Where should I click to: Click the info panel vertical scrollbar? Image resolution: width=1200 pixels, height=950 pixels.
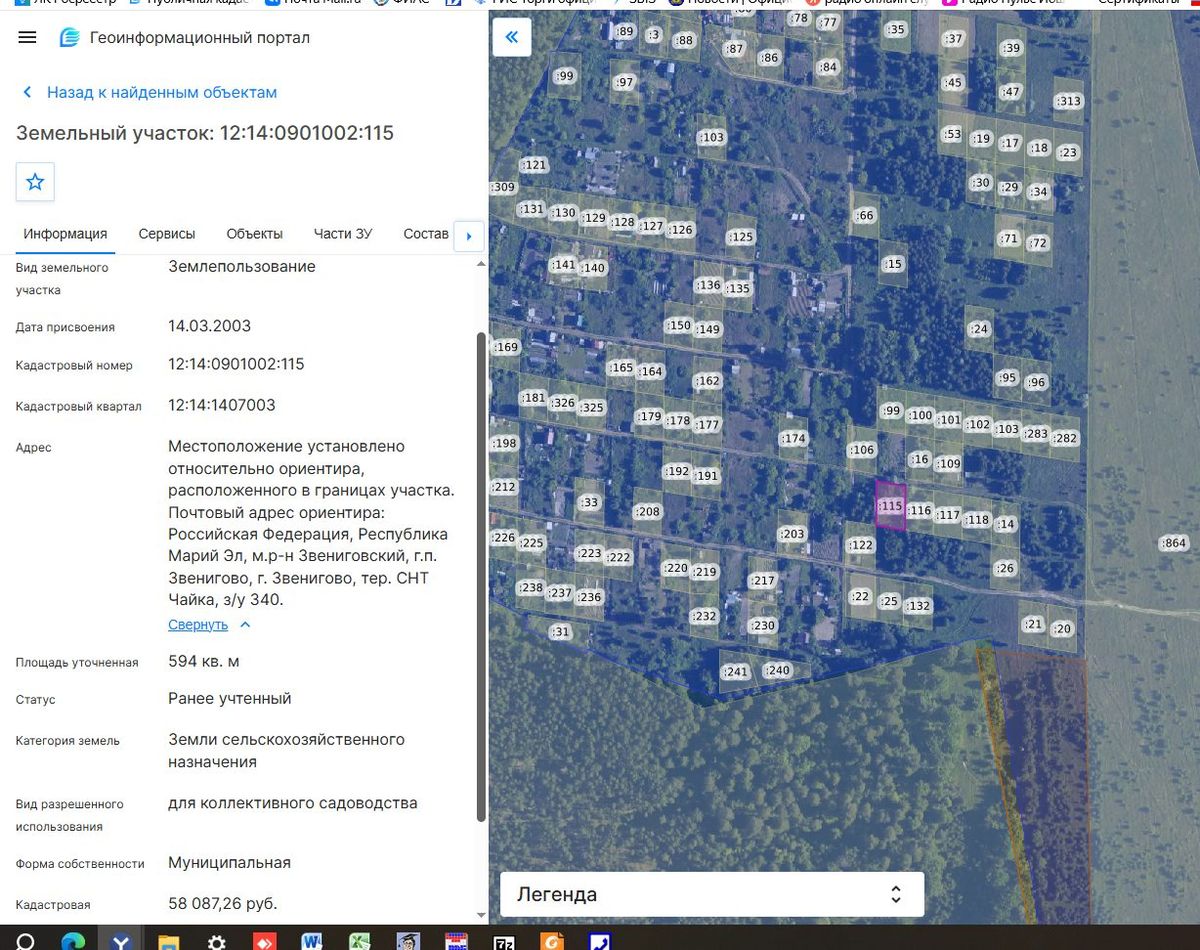point(482,576)
